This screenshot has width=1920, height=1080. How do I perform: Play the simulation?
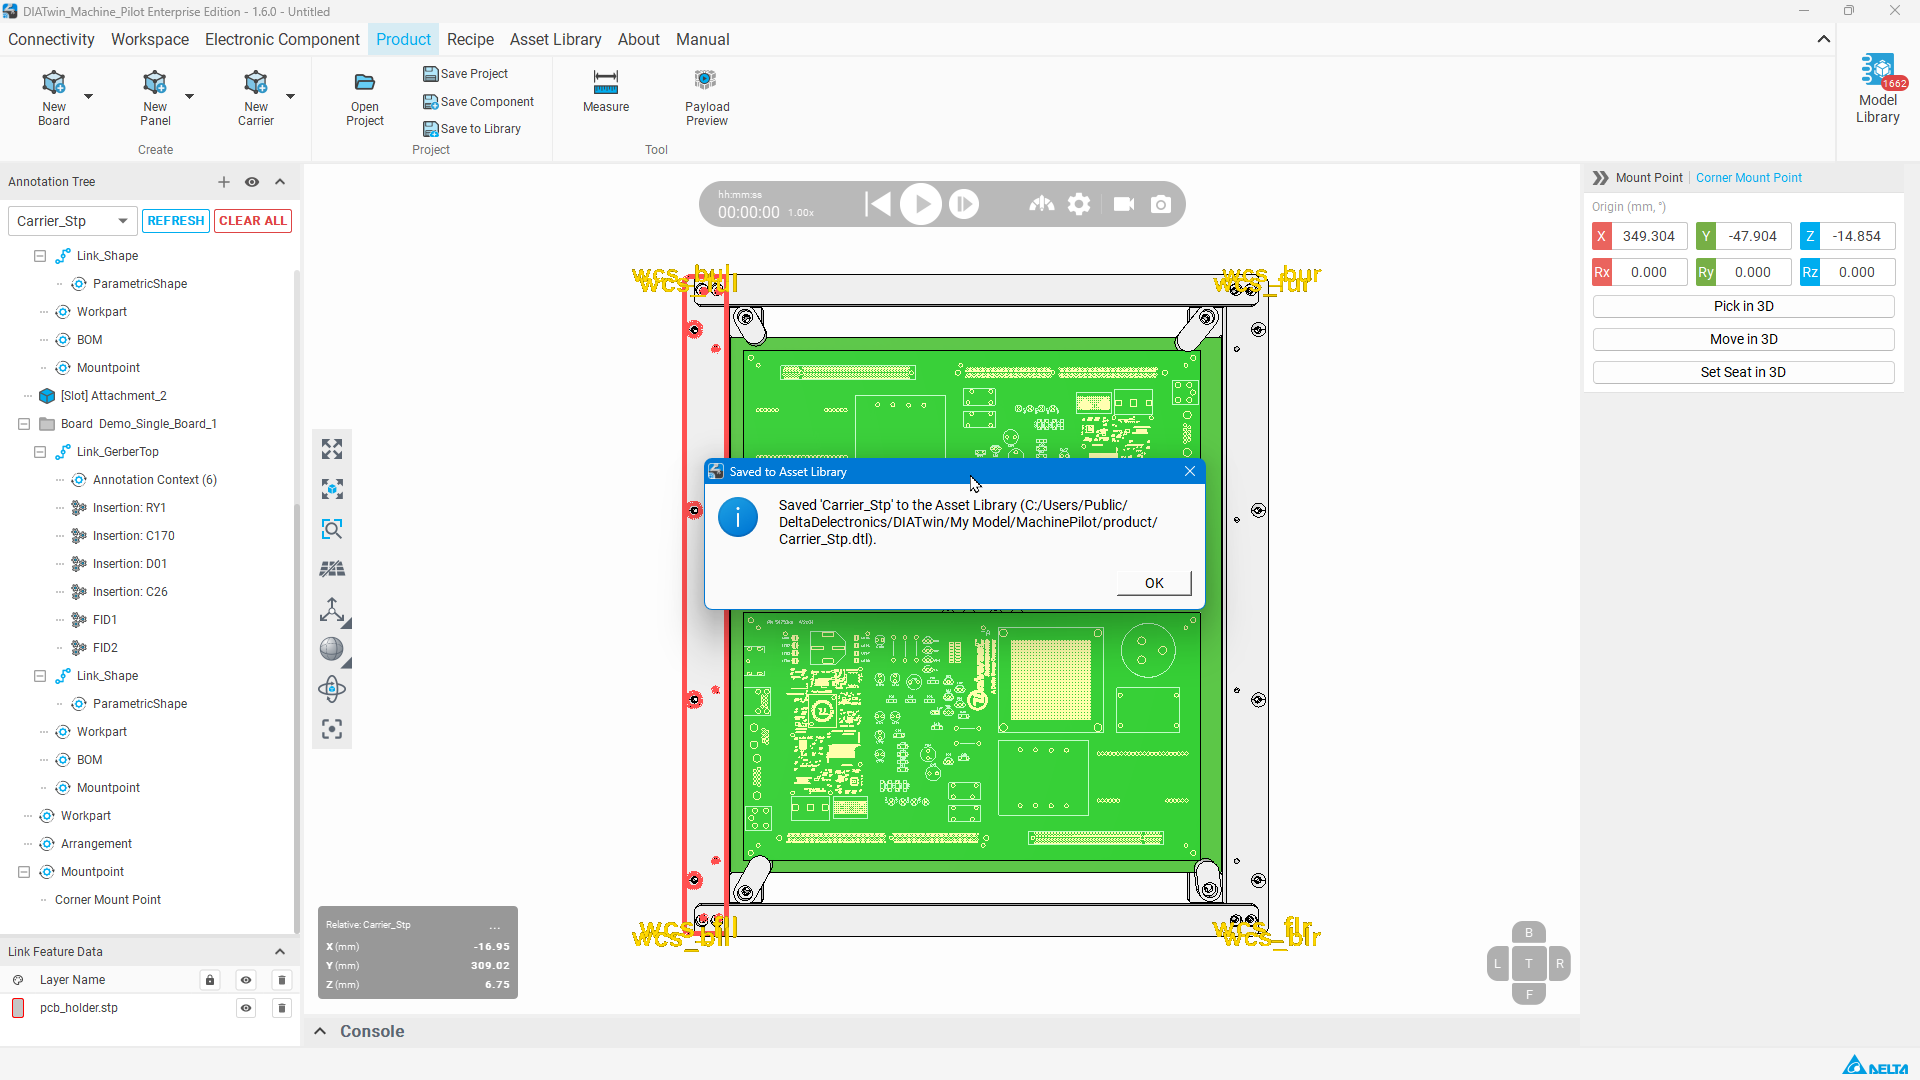(x=921, y=204)
